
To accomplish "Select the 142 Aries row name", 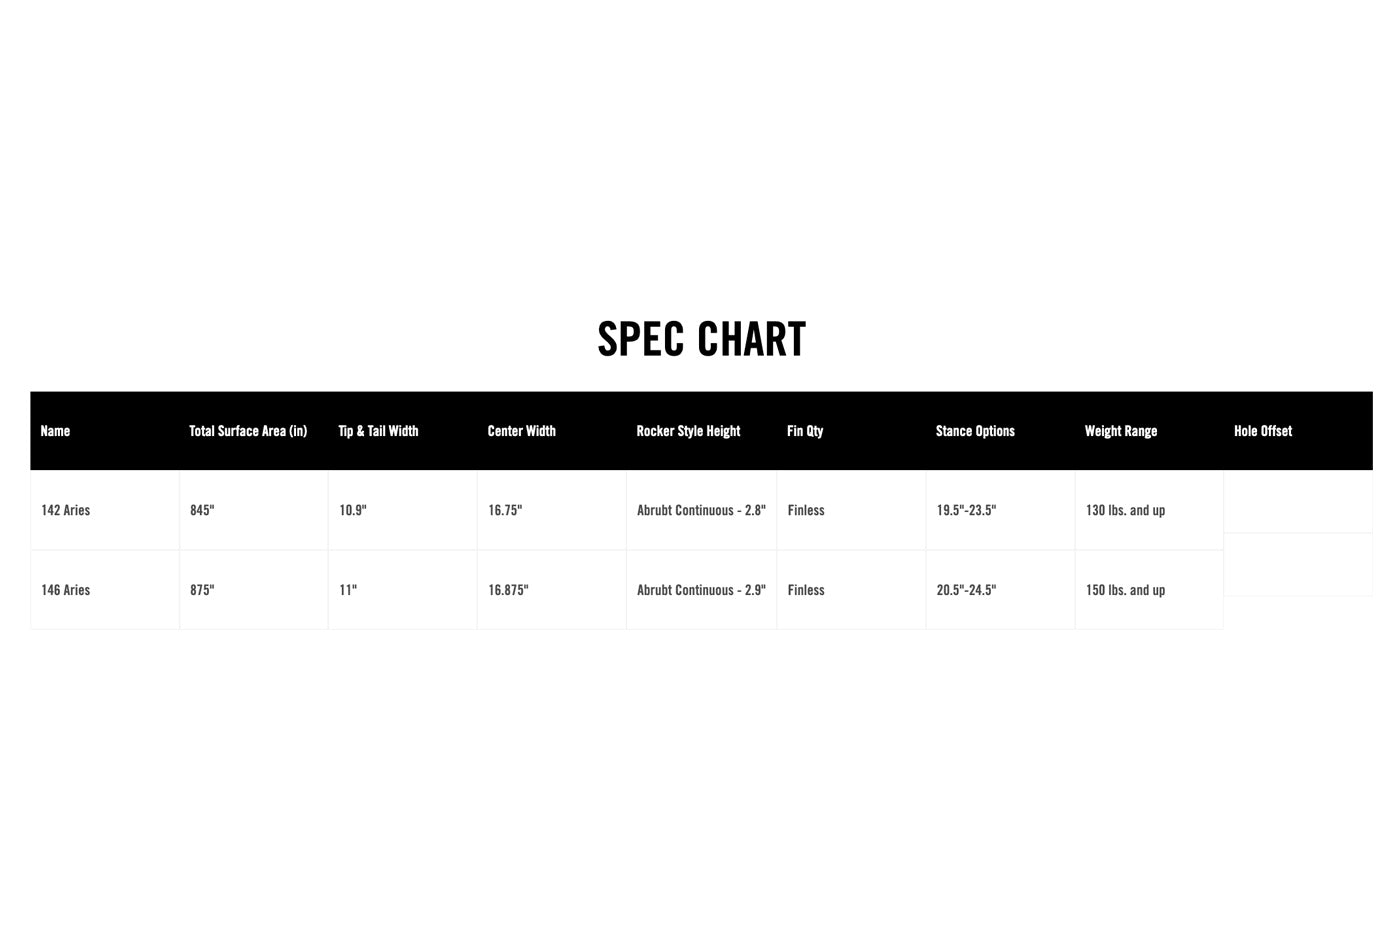I will click(x=65, y=510).
